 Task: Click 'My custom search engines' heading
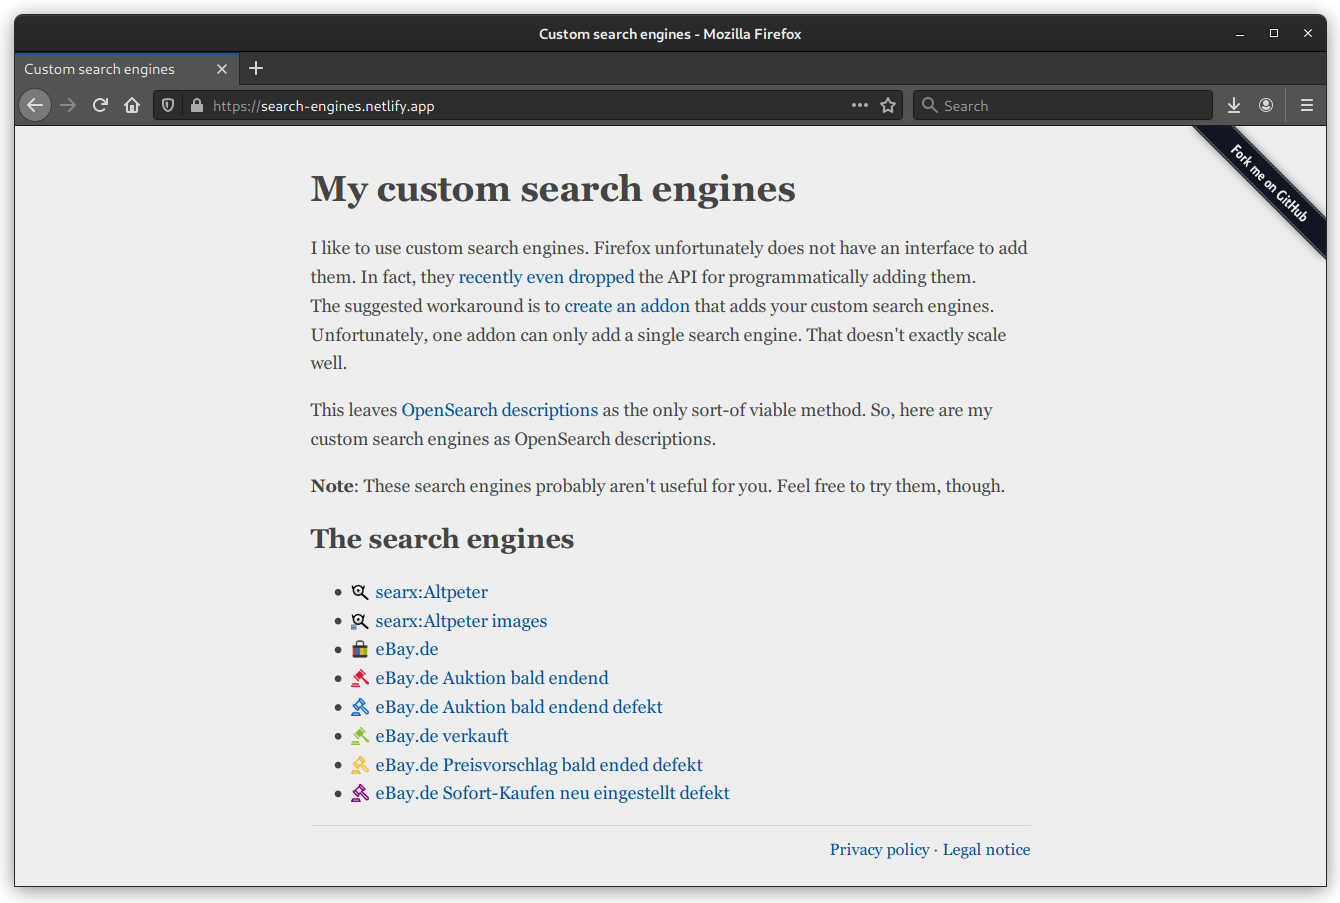click(x=553, y=189)
